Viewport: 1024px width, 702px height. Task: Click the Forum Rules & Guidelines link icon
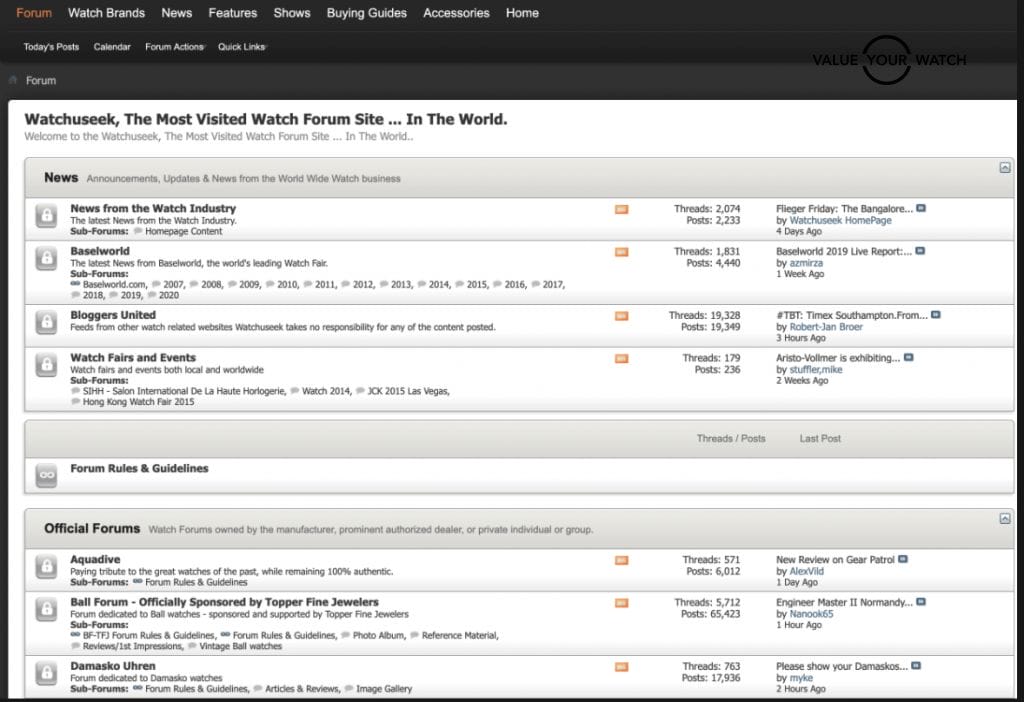46,475
